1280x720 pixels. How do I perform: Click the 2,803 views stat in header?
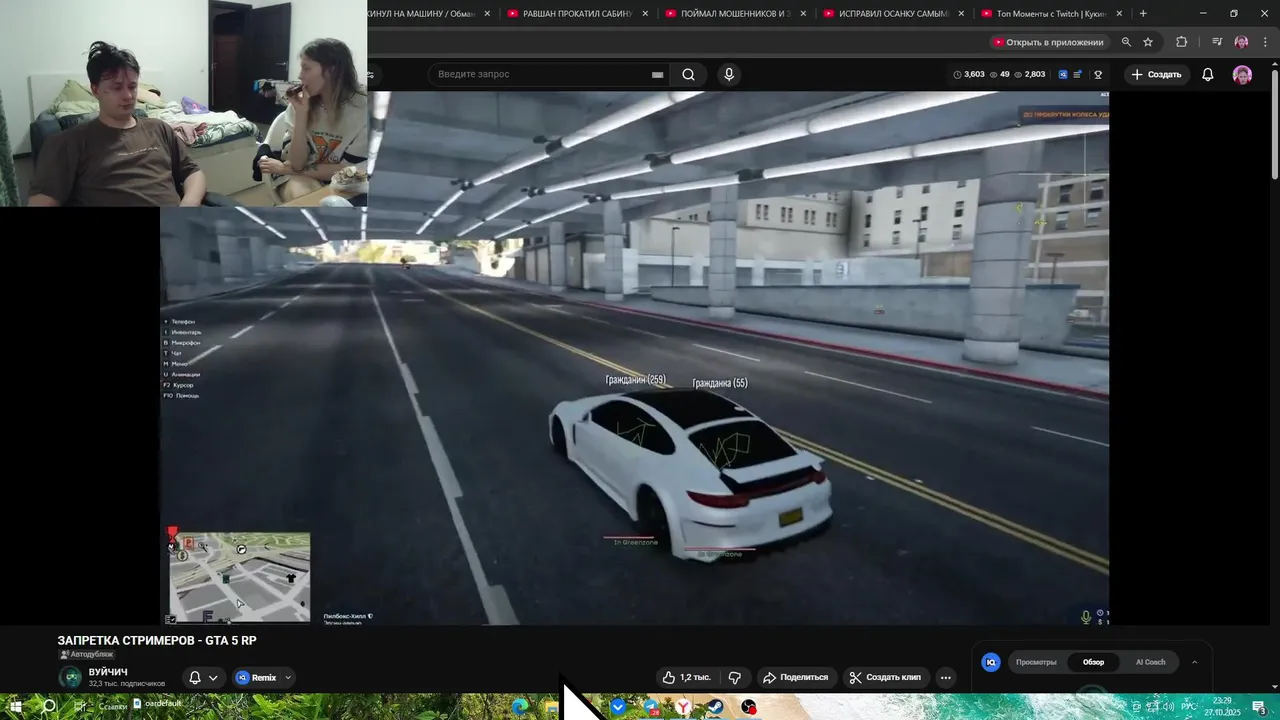pos(1029,74)
